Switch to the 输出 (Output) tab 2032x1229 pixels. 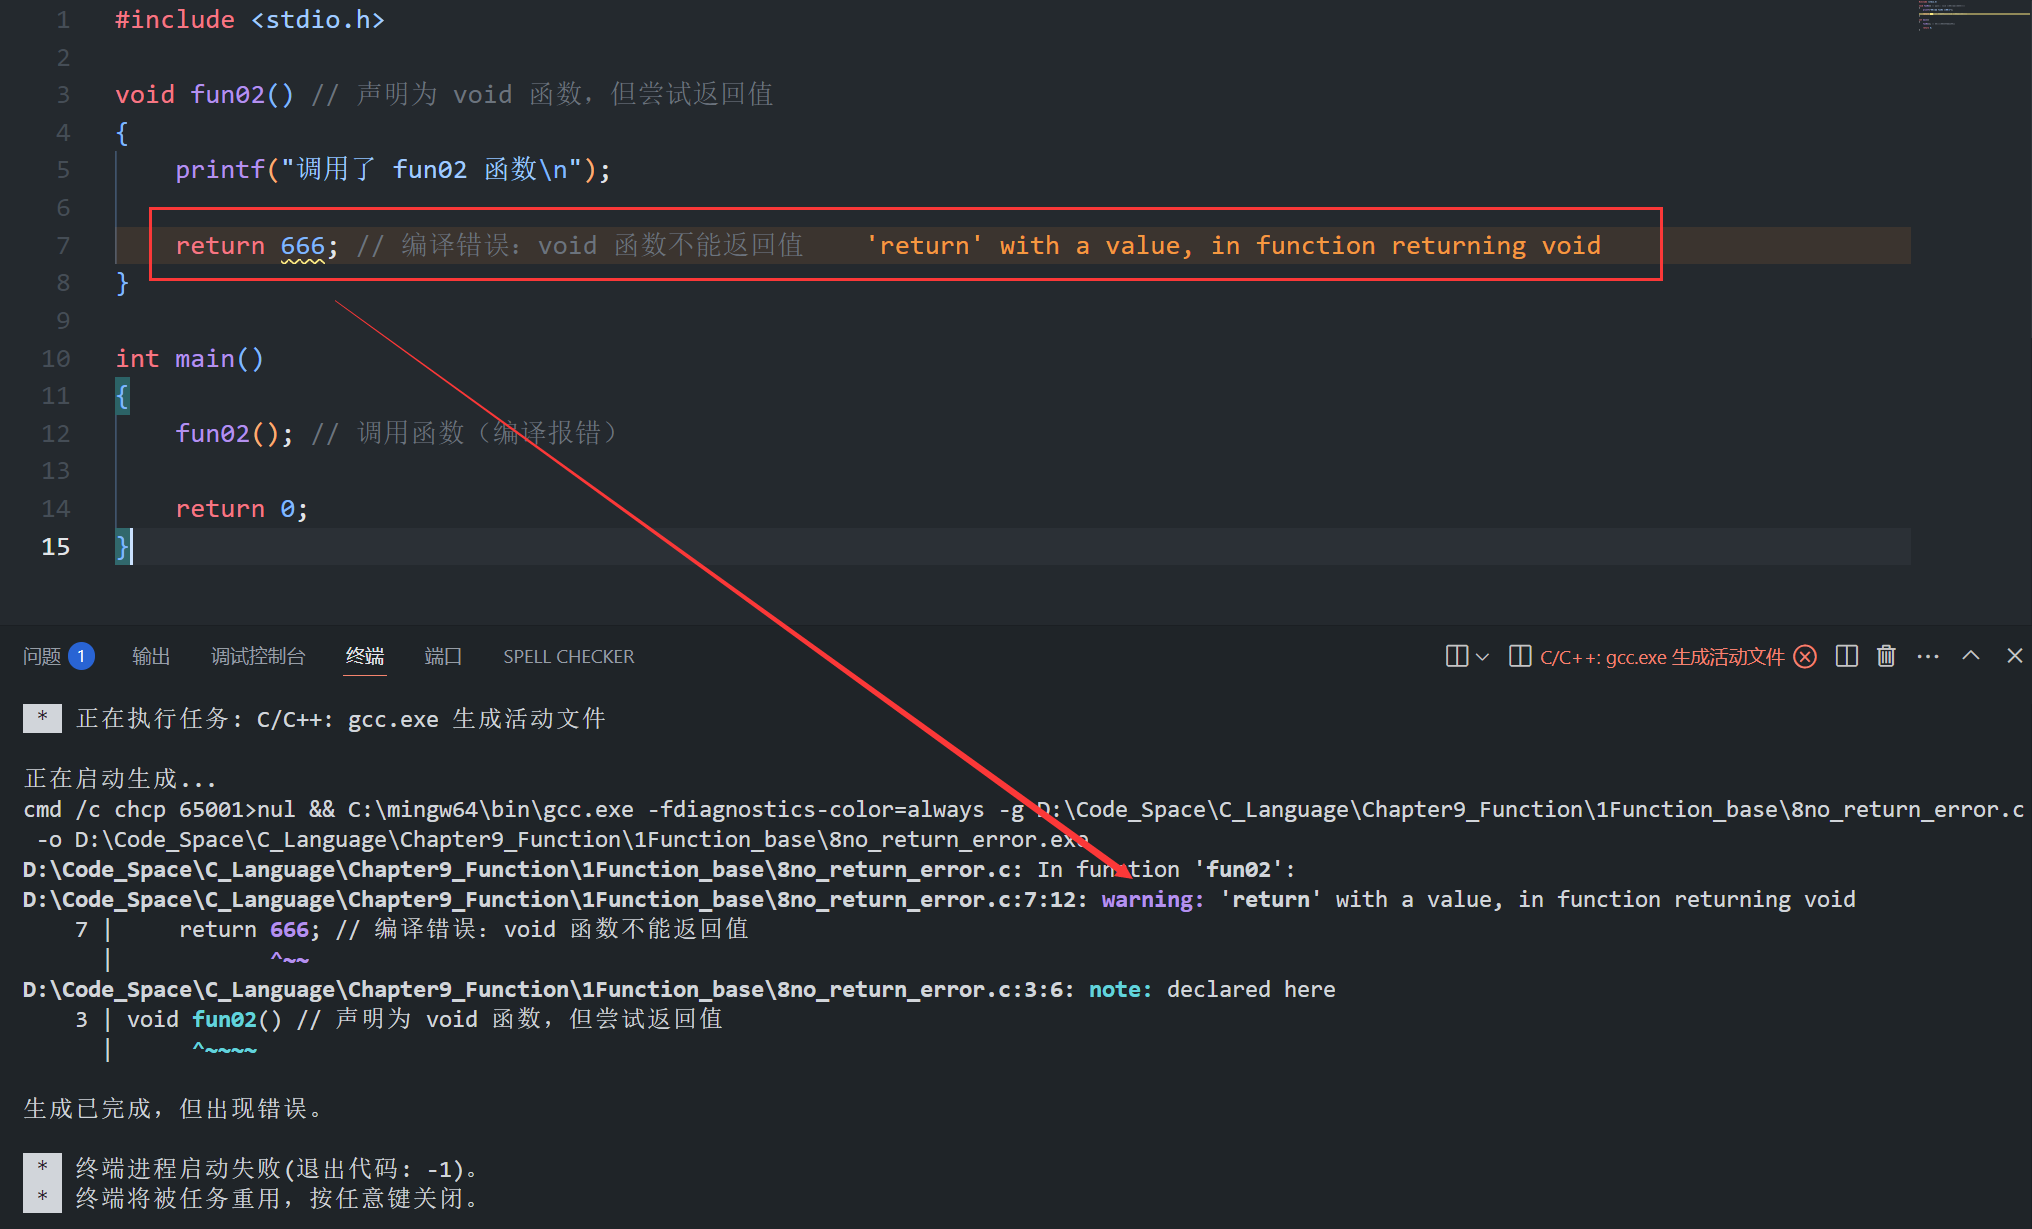[x=151, y=657]
